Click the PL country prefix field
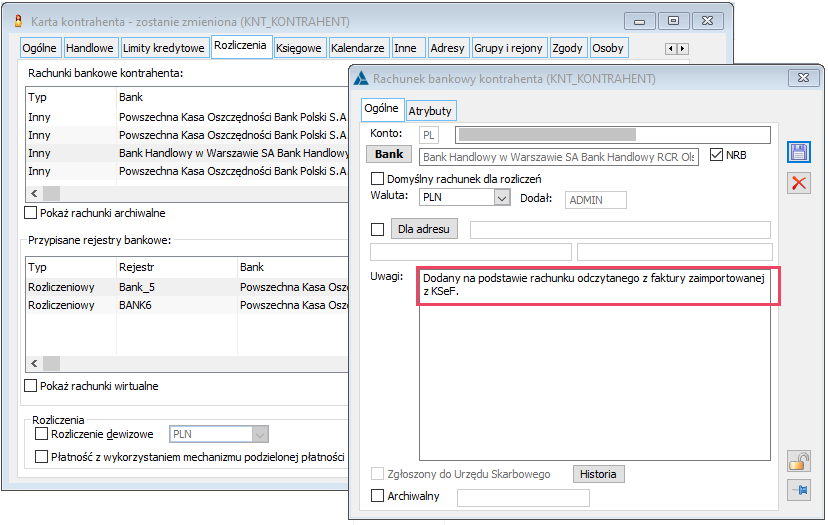 click(x=429, y=135)
